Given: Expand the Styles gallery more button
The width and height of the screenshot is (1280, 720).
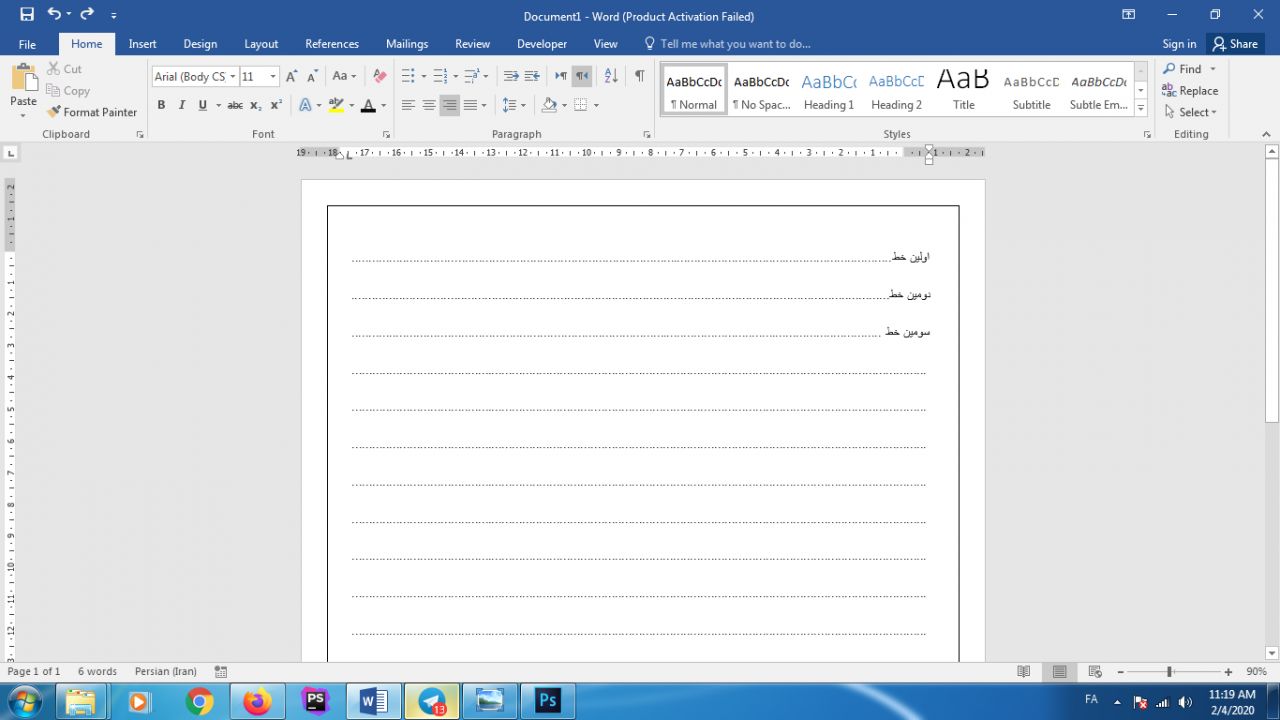Looking at the screenshot, I should point(1141,108).
